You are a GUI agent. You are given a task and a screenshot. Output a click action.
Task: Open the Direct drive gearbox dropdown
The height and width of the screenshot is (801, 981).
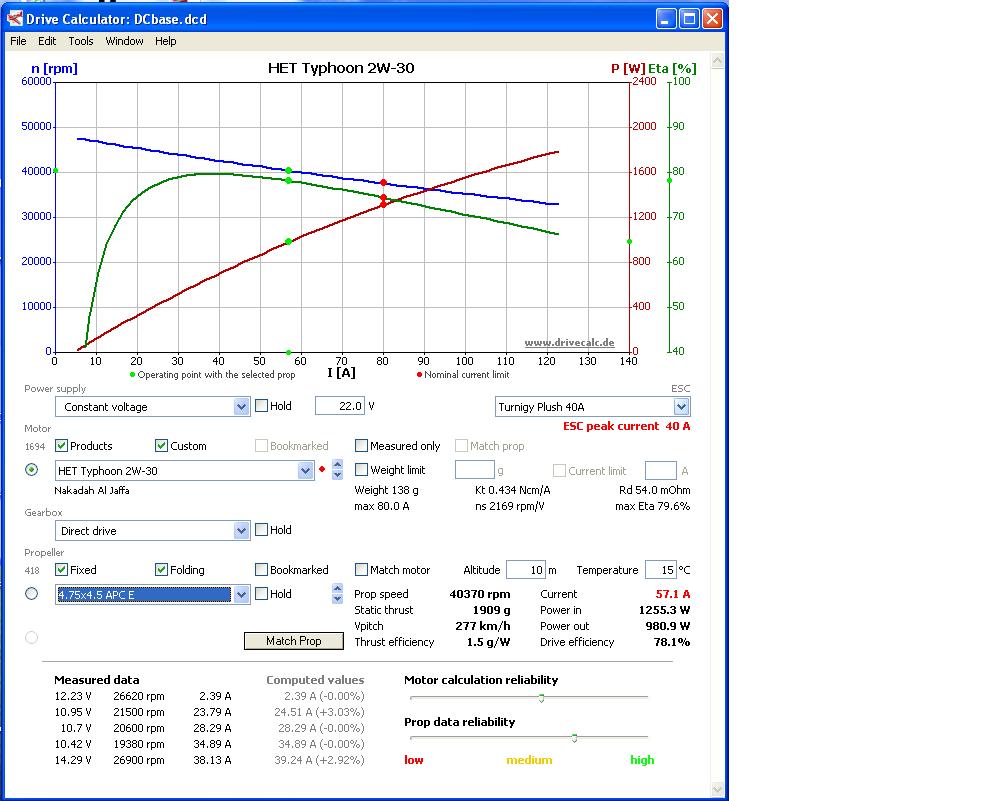click(241, 531)
